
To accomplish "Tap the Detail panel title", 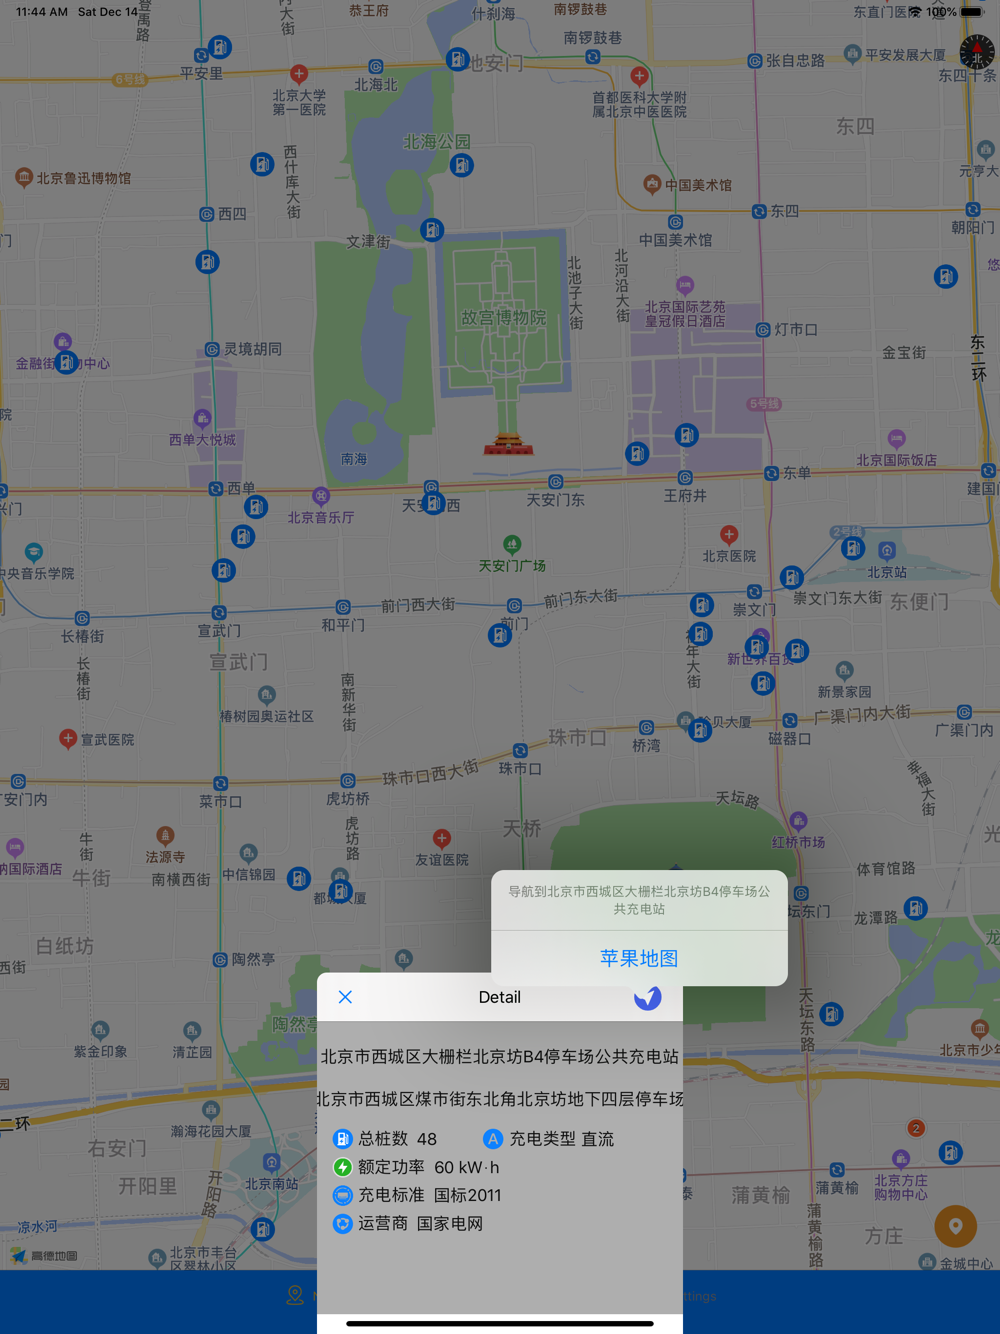I will pyautogui.click(x=500, y=997).
